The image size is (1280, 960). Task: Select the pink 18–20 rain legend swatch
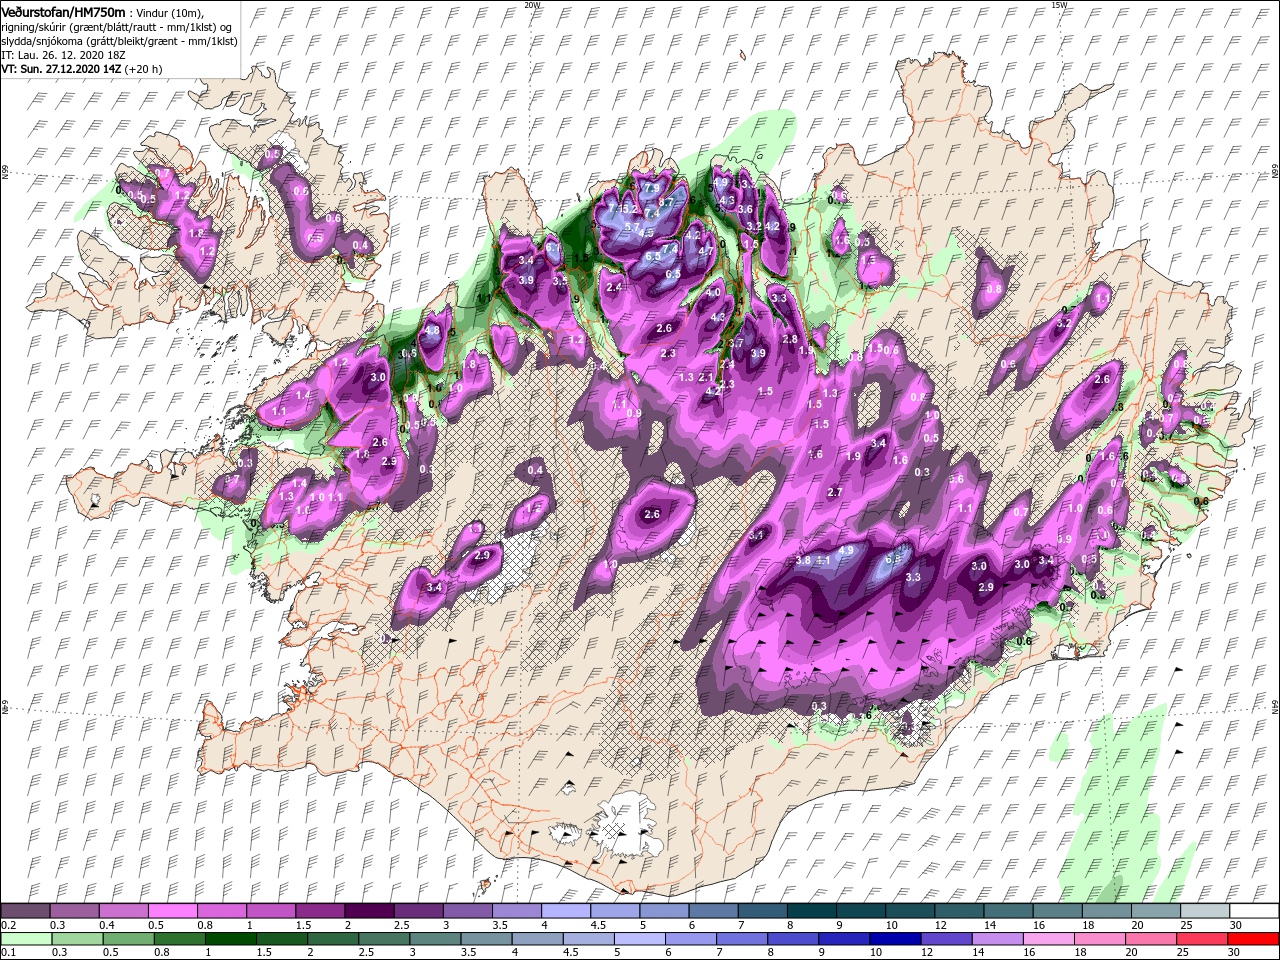[x=1101, y=938]
